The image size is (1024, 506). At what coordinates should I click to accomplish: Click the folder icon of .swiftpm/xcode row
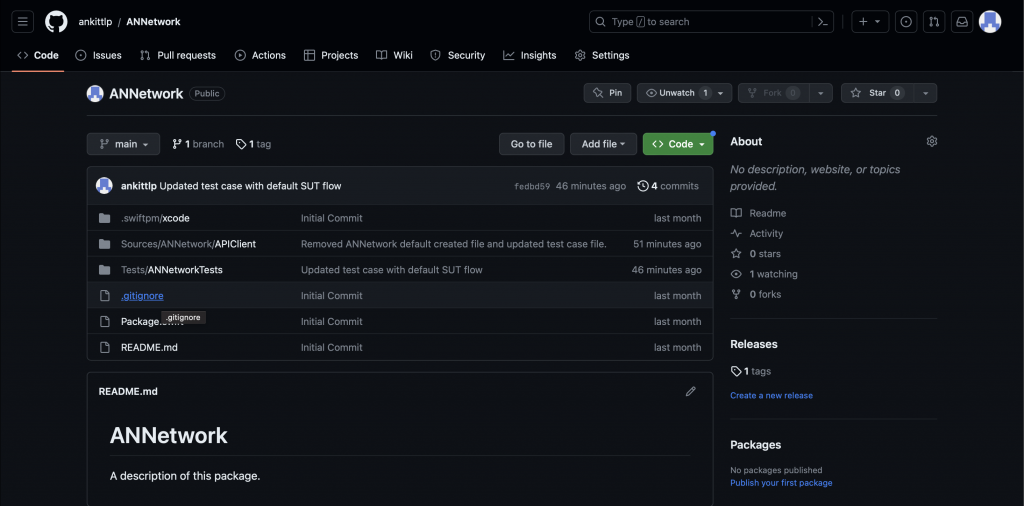104,218
